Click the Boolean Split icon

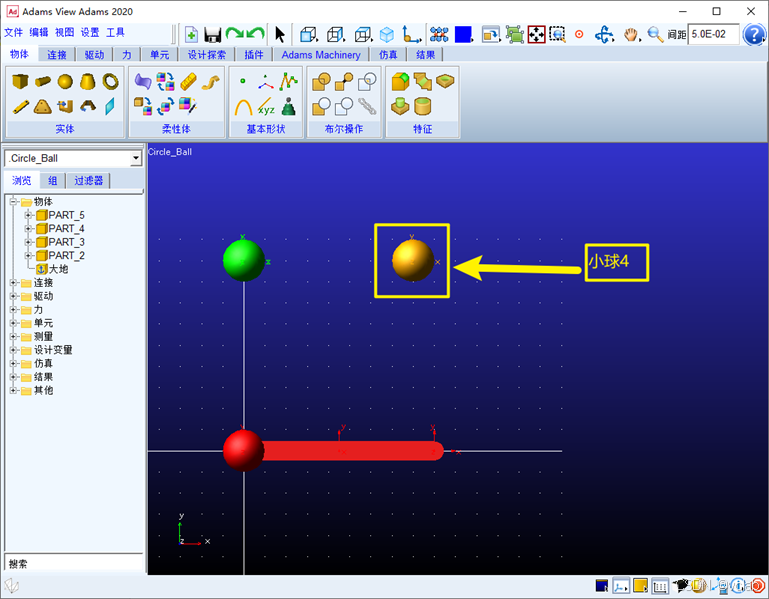pos(344,106)
